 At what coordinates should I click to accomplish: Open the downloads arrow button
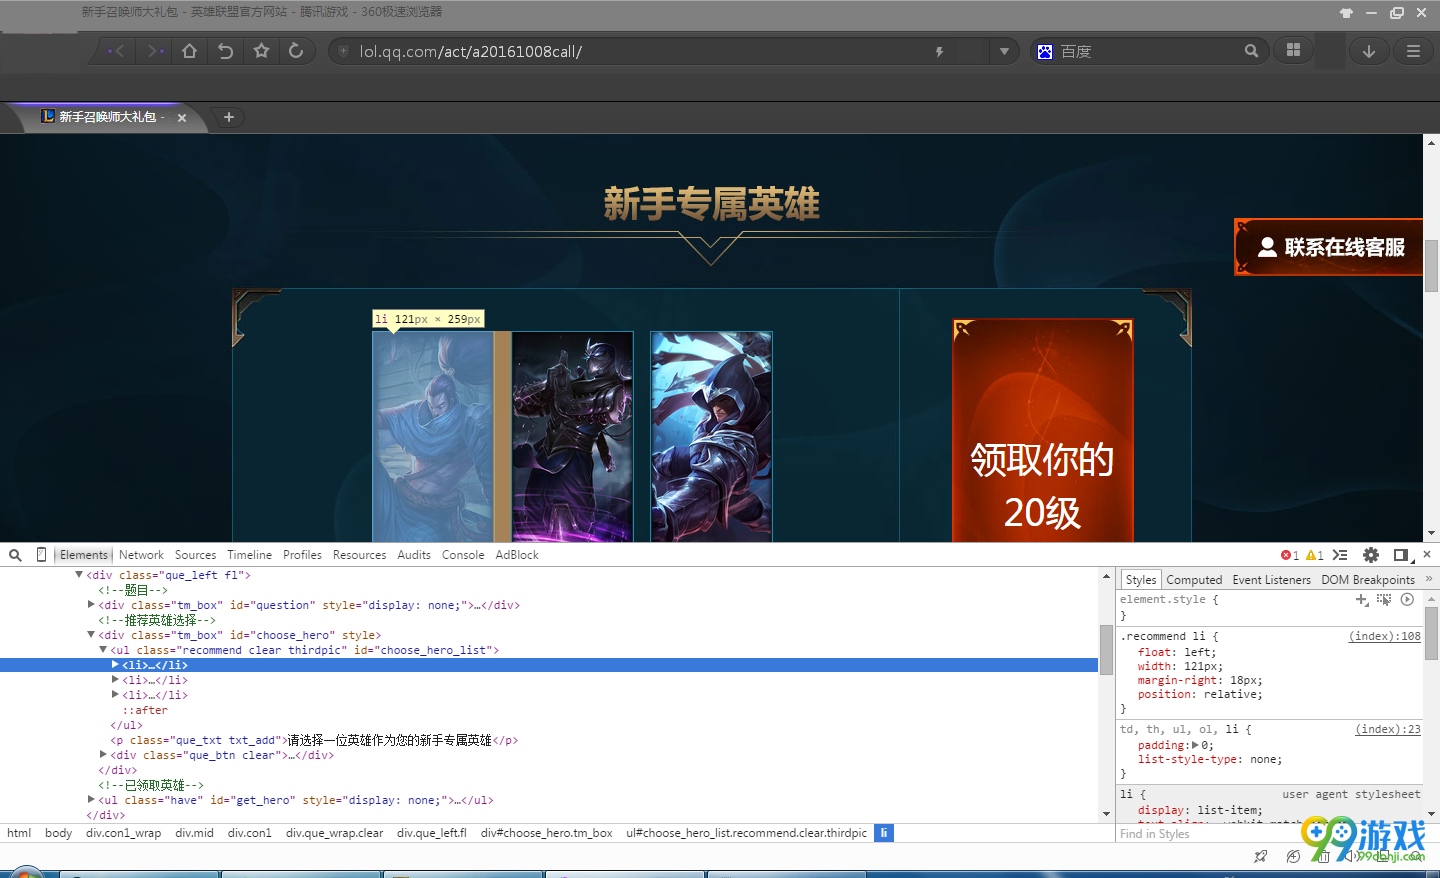click(x=1369, y=51)
